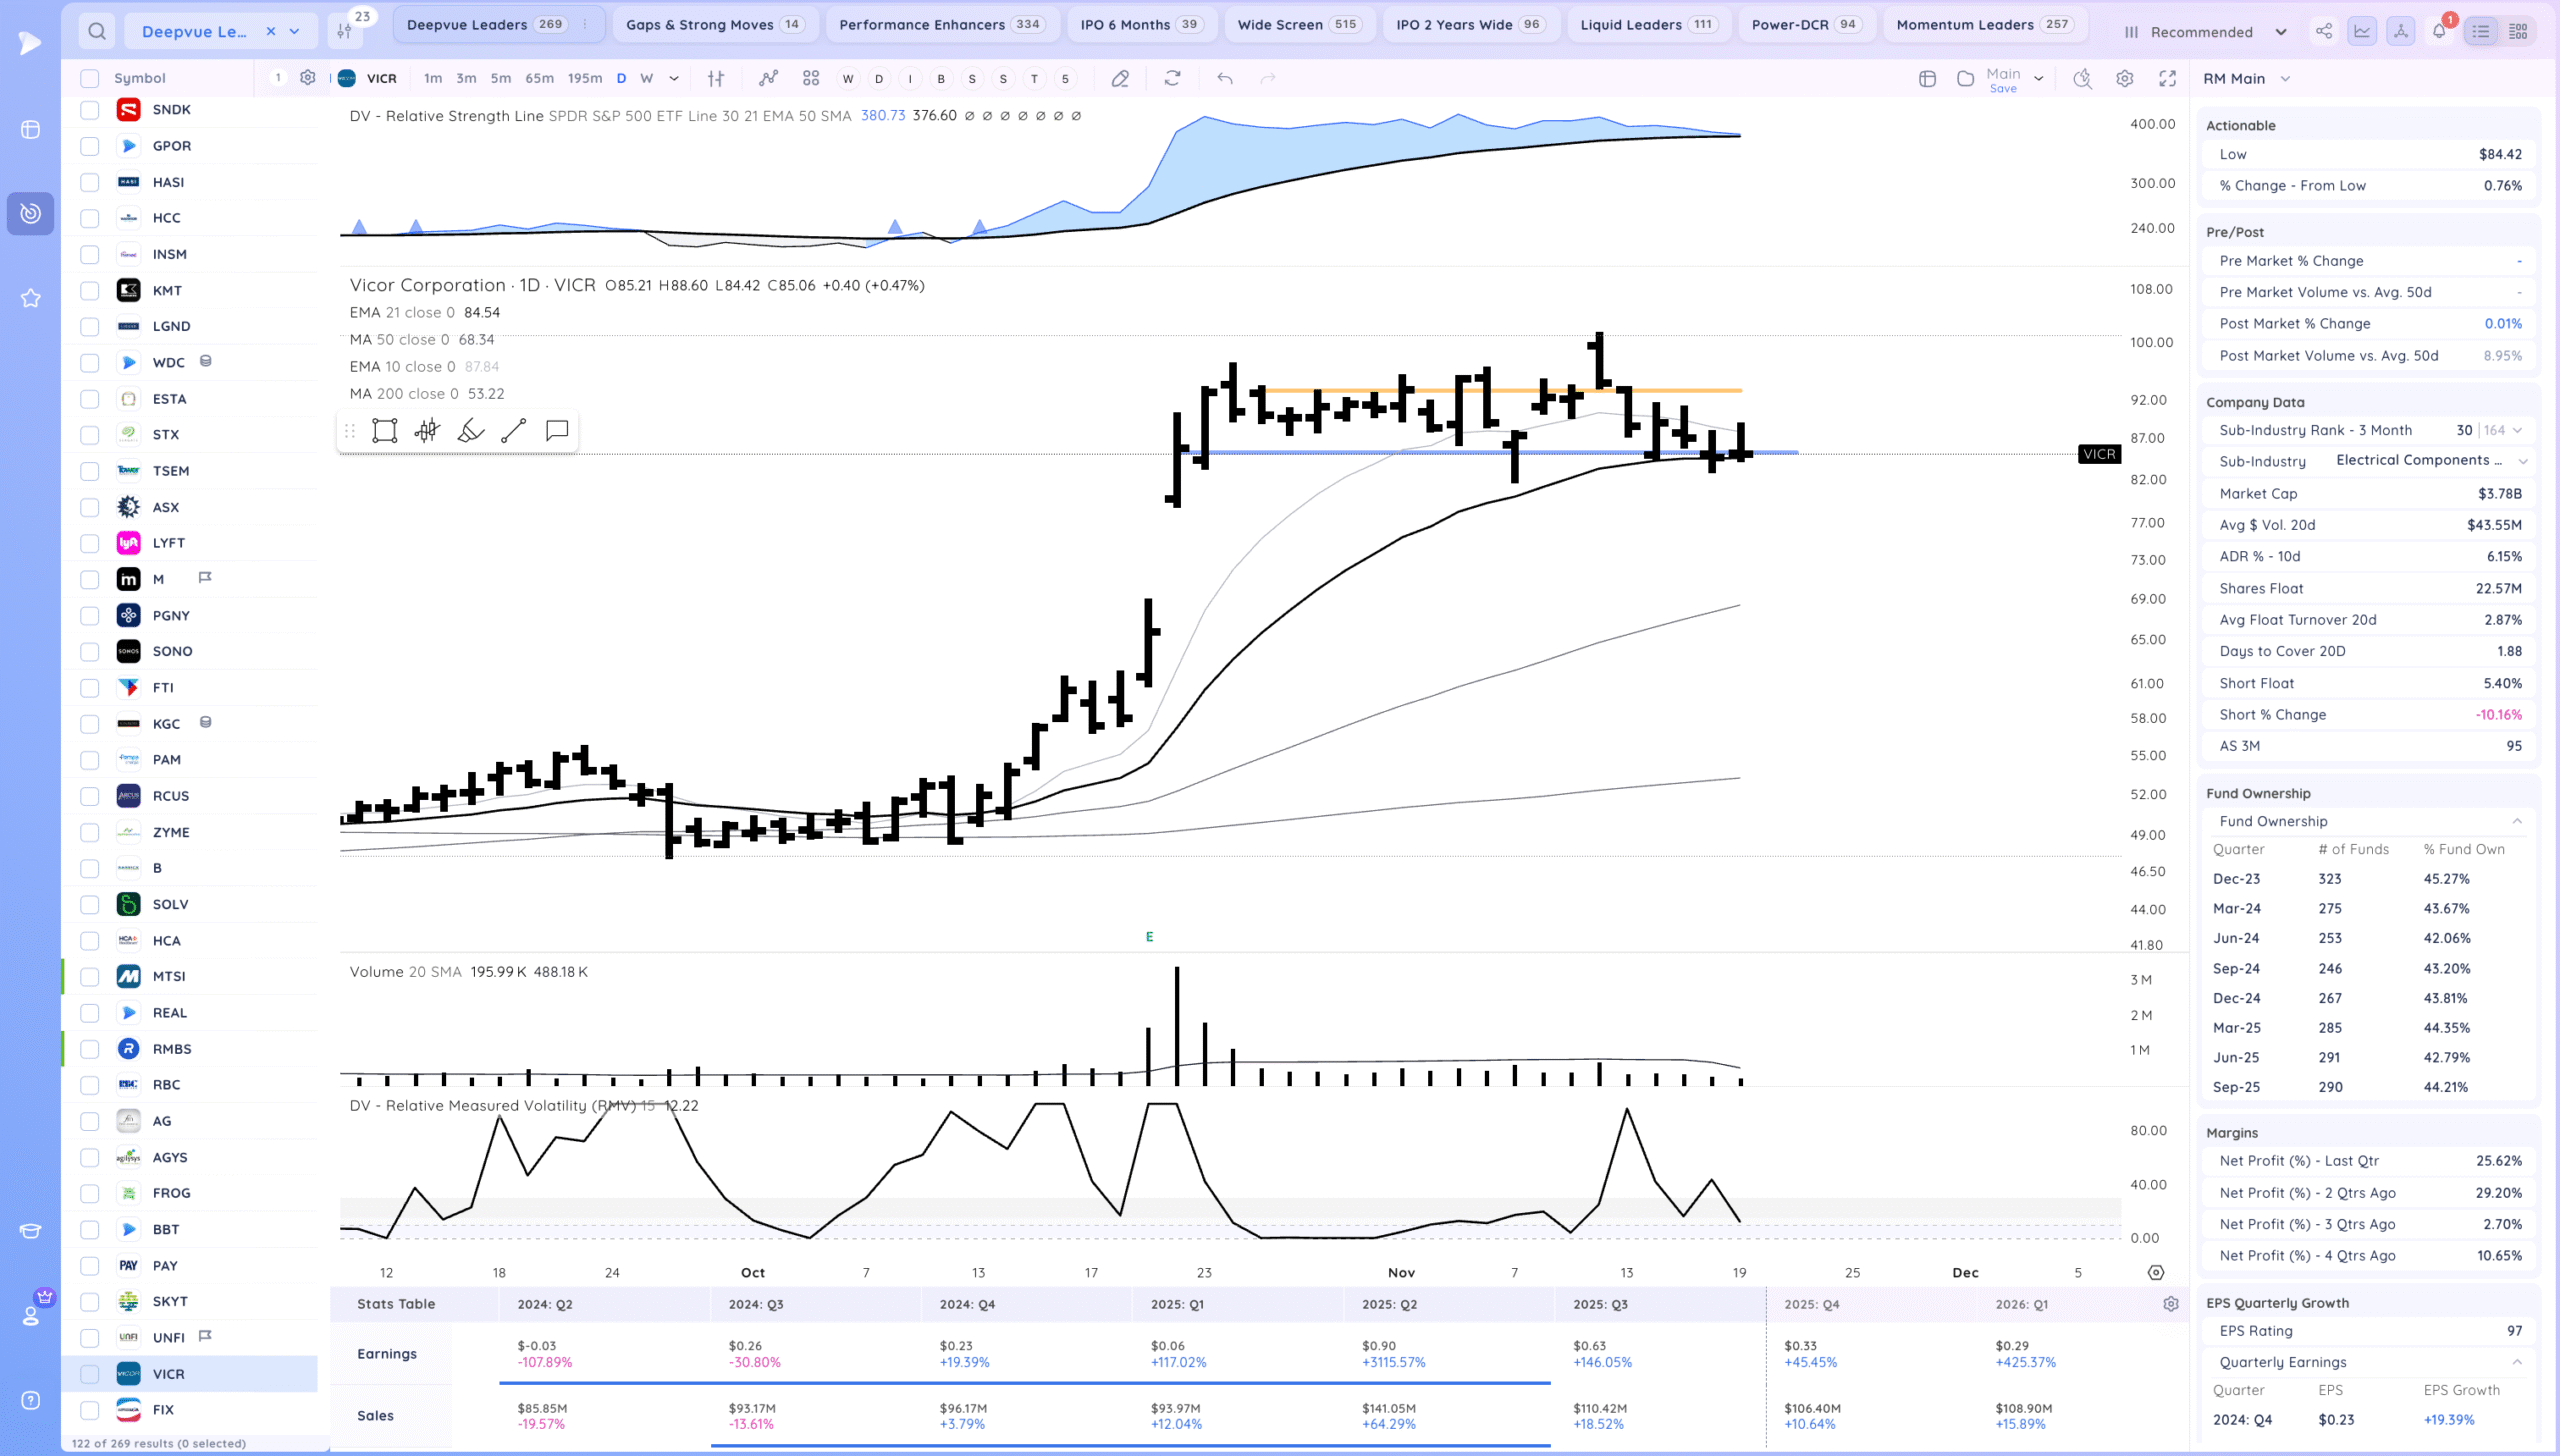2560x1456 pixels.
Task: Click the eraser icon in chart toolbar
Action: tap(1120, 78)
